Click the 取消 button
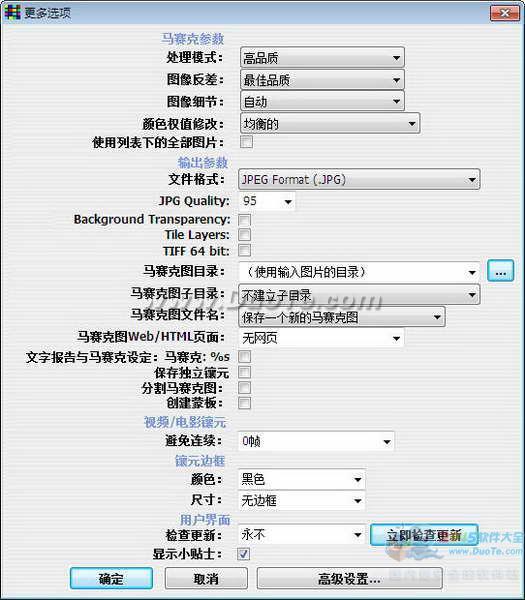The image size is (525, 600). (x=206, y=579)
